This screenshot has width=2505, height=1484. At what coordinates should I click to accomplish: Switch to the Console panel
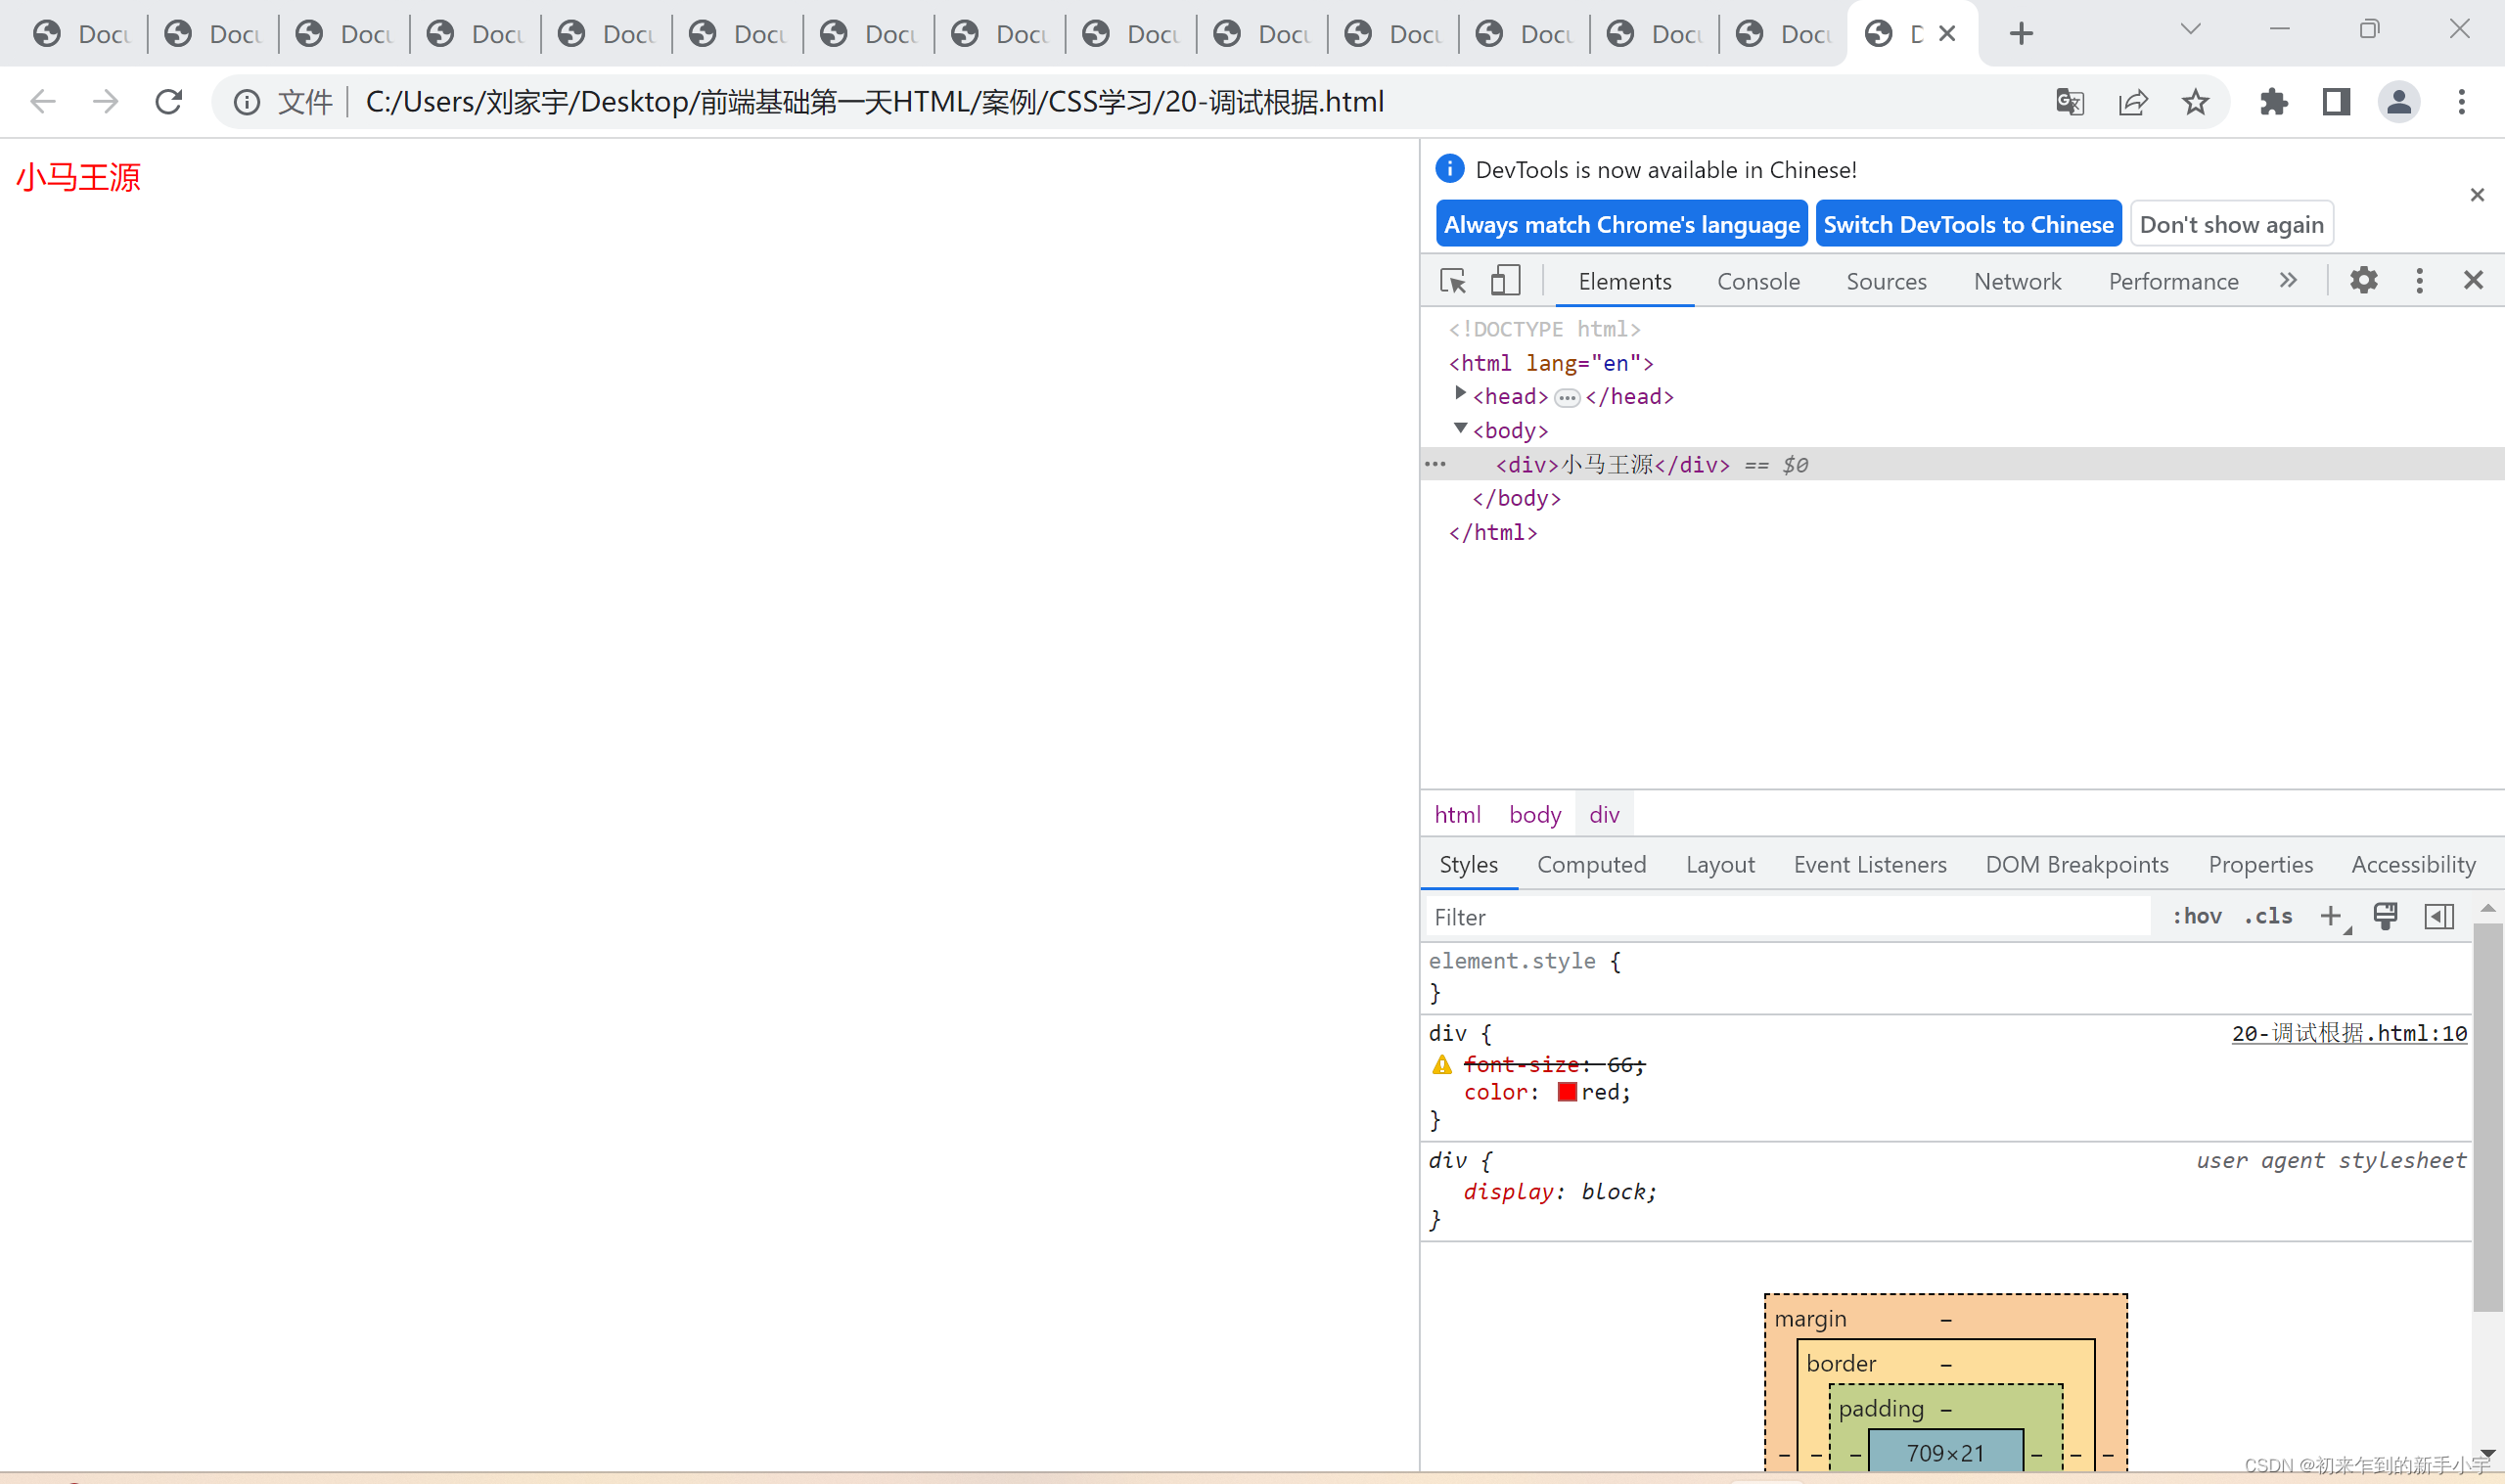click(x=1757, y=281)
